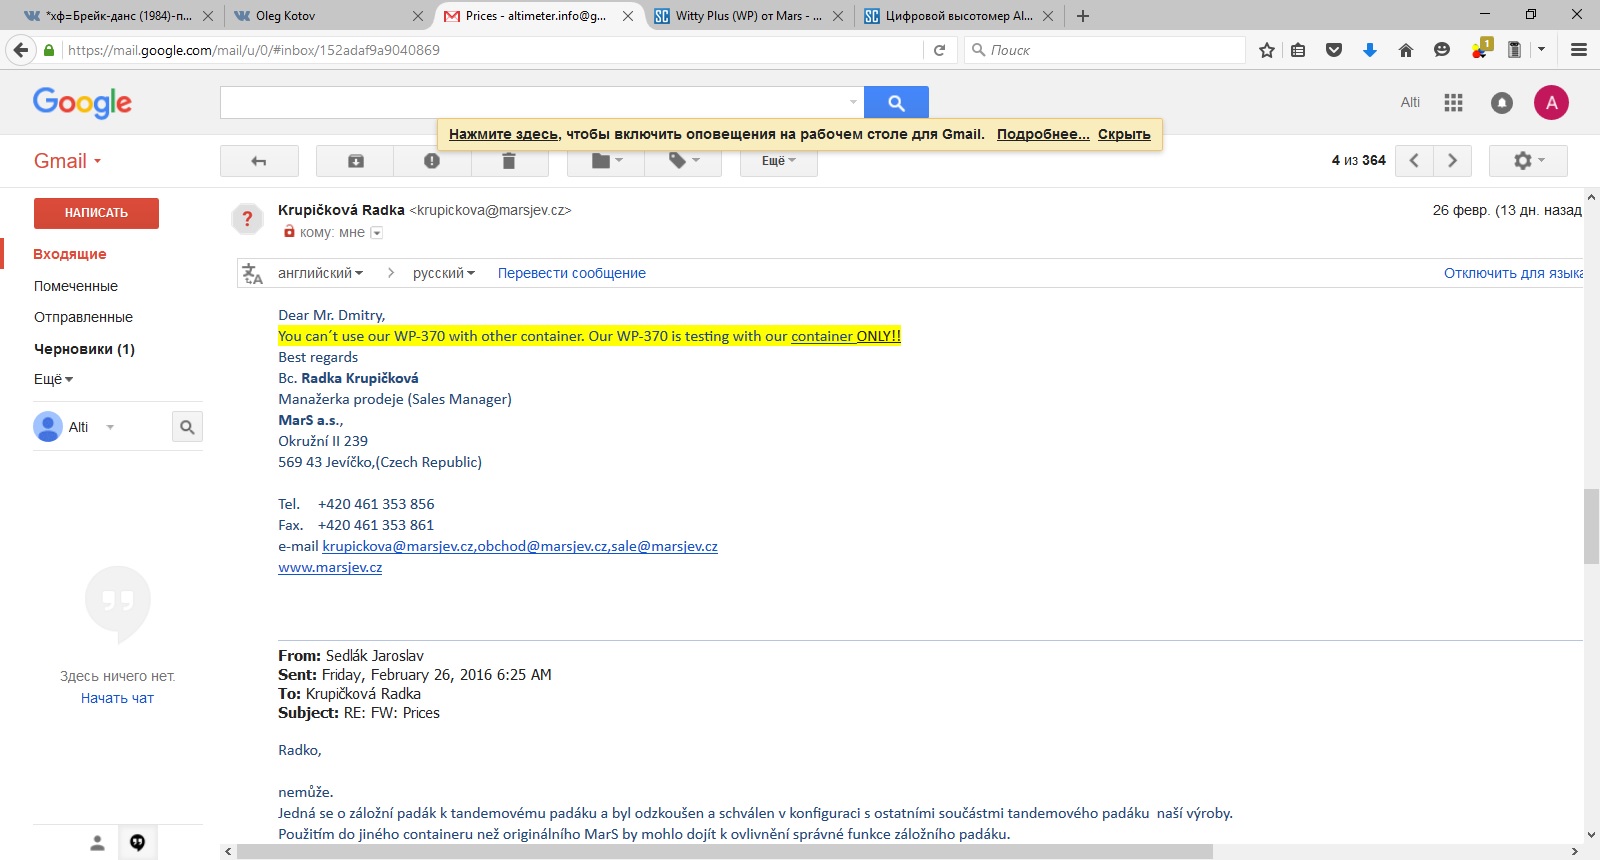
Task: Show message details via recipient arrow
Action: (x=377, y=233)
